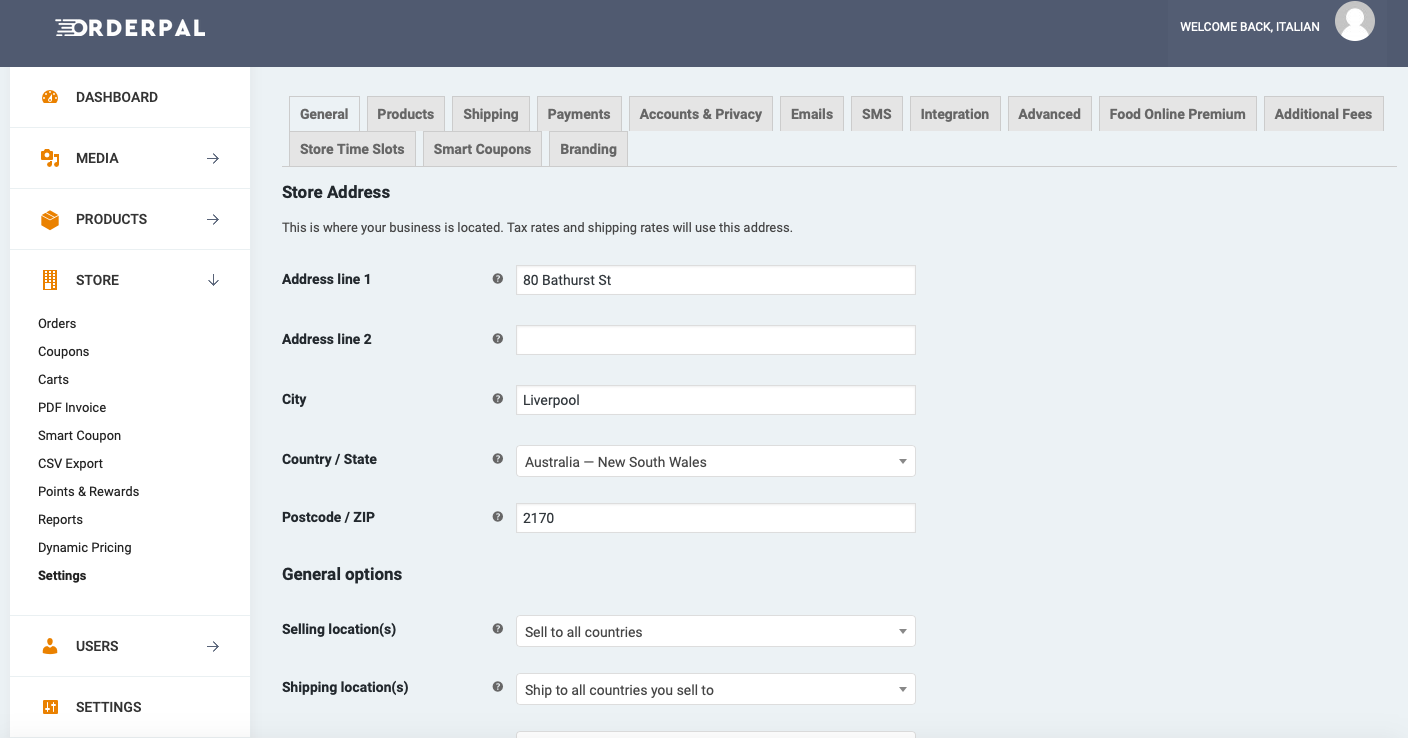The image size is (1408, 738).
Task: Show help tooltip for Country / State
Action: tap(498, 459)
